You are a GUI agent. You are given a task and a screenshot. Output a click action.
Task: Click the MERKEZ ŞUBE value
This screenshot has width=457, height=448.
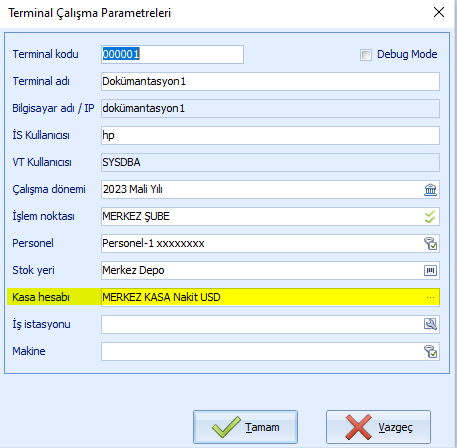136,216
